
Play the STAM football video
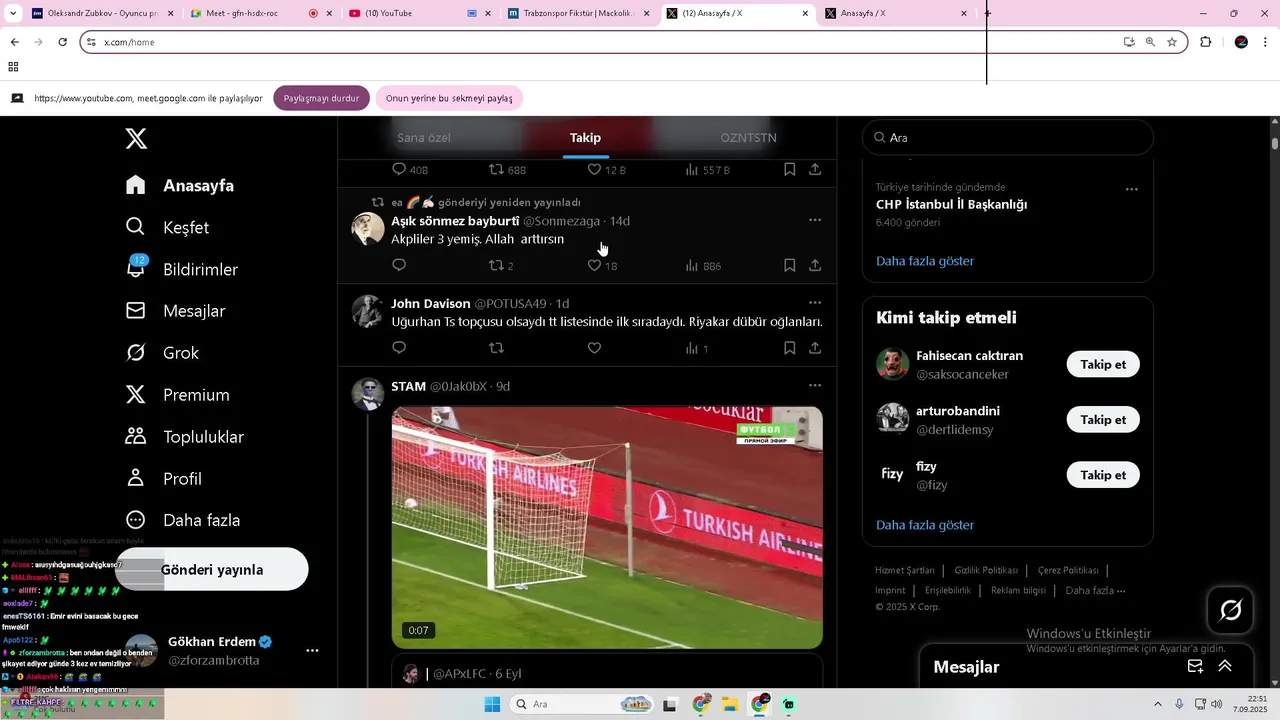coord(607,527)
